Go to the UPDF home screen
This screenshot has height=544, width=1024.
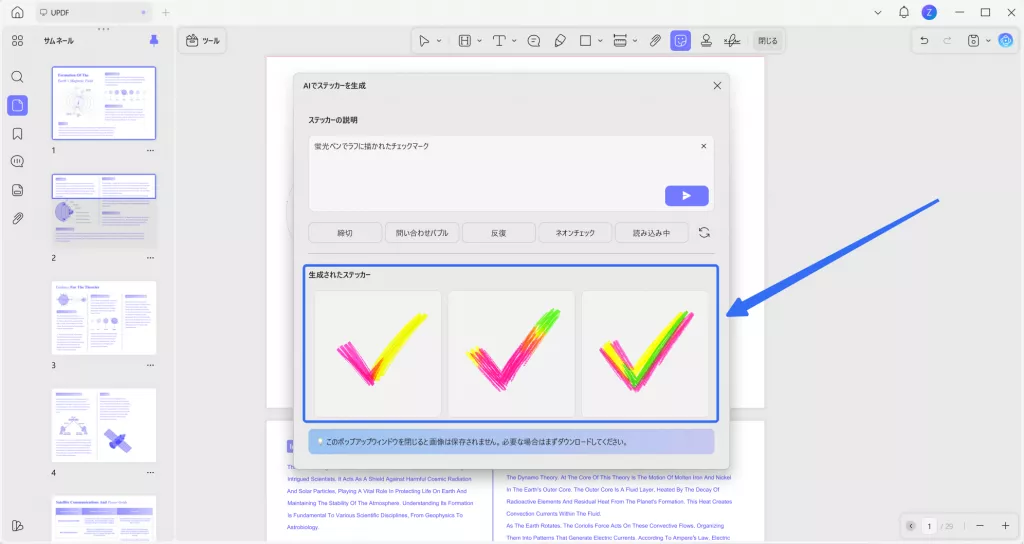[18, 12]
